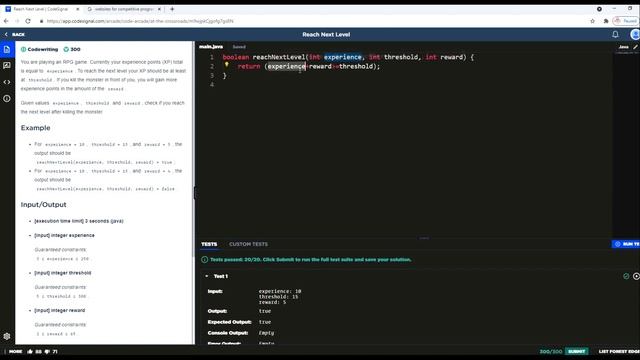
Task: Open the settings gear in sidebar
Action: pos(7,336)
